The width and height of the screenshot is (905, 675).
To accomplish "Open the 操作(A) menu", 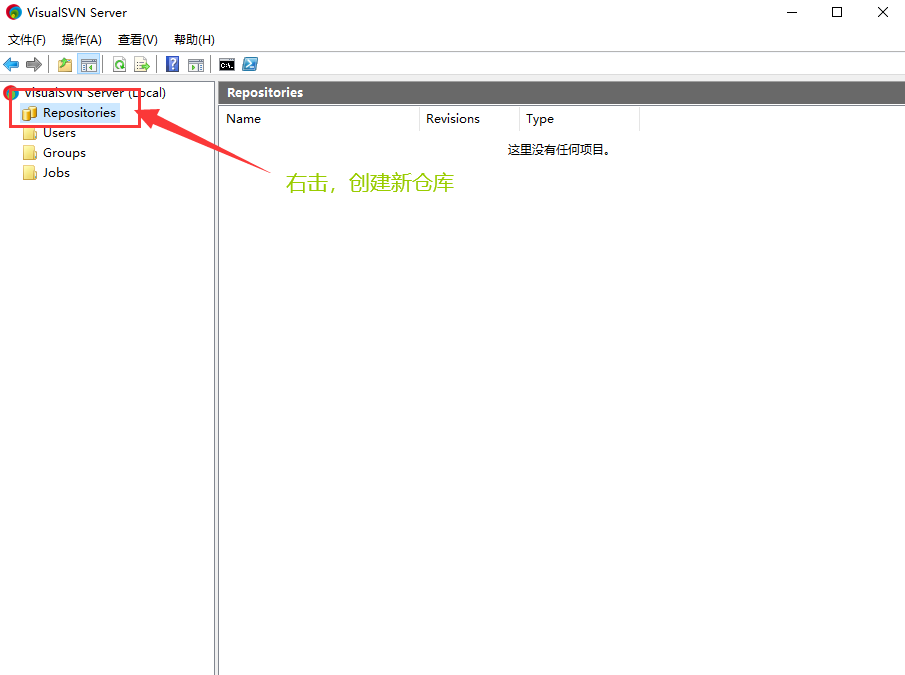I will [x=81, y=40].
